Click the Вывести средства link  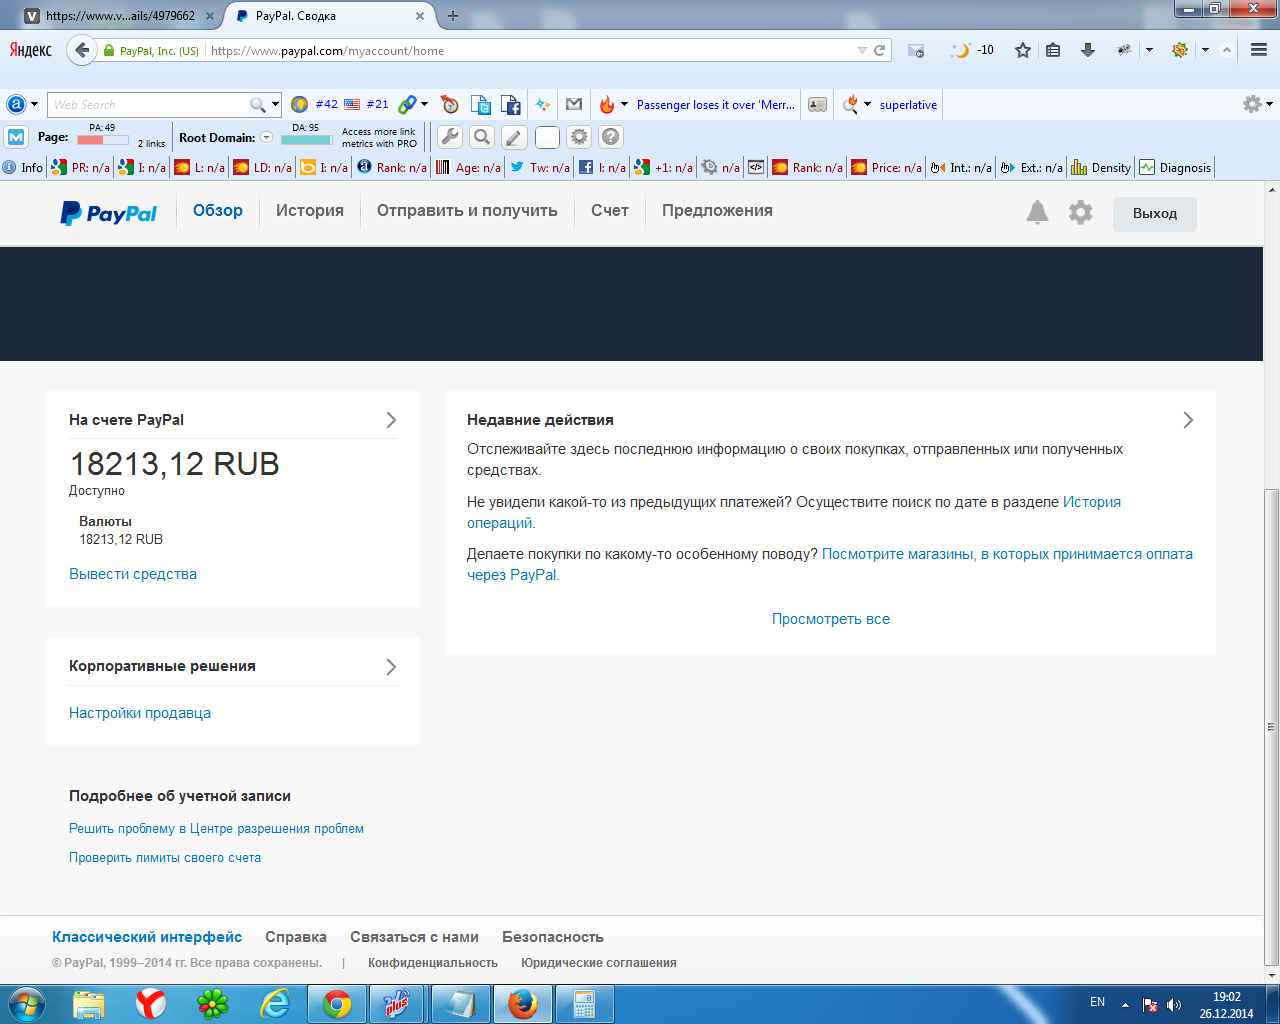pyautogui.click(x=133, y=574)
